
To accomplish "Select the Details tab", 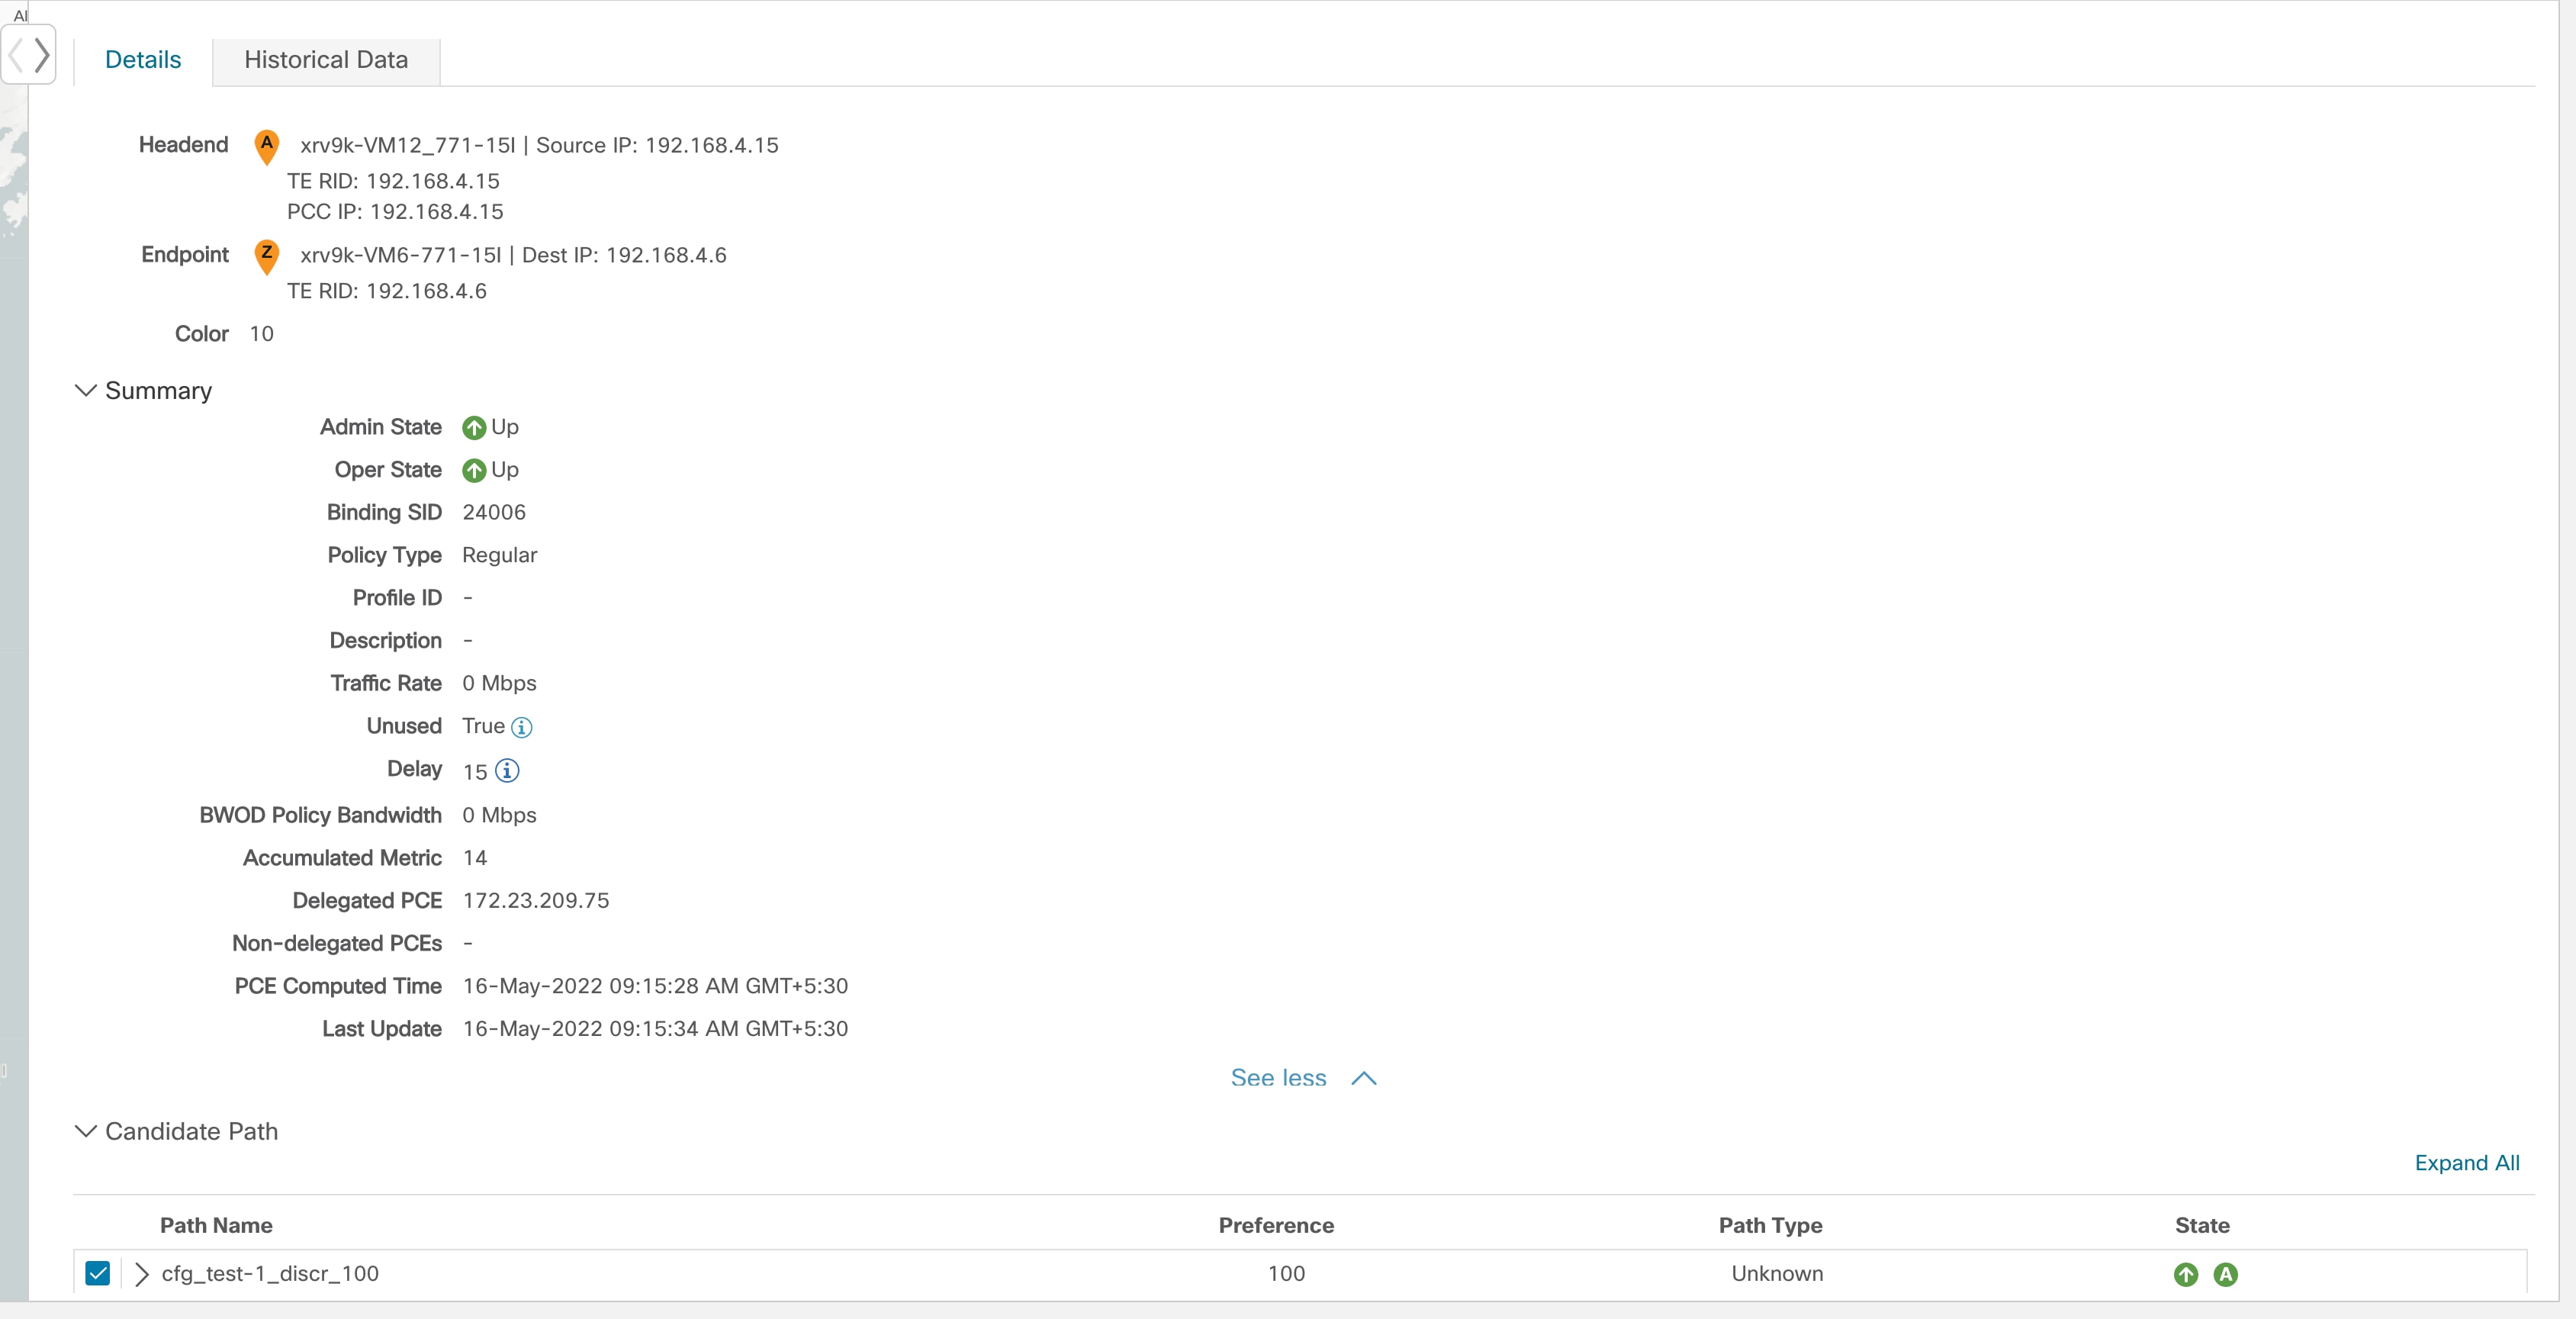I will point(143,60).
